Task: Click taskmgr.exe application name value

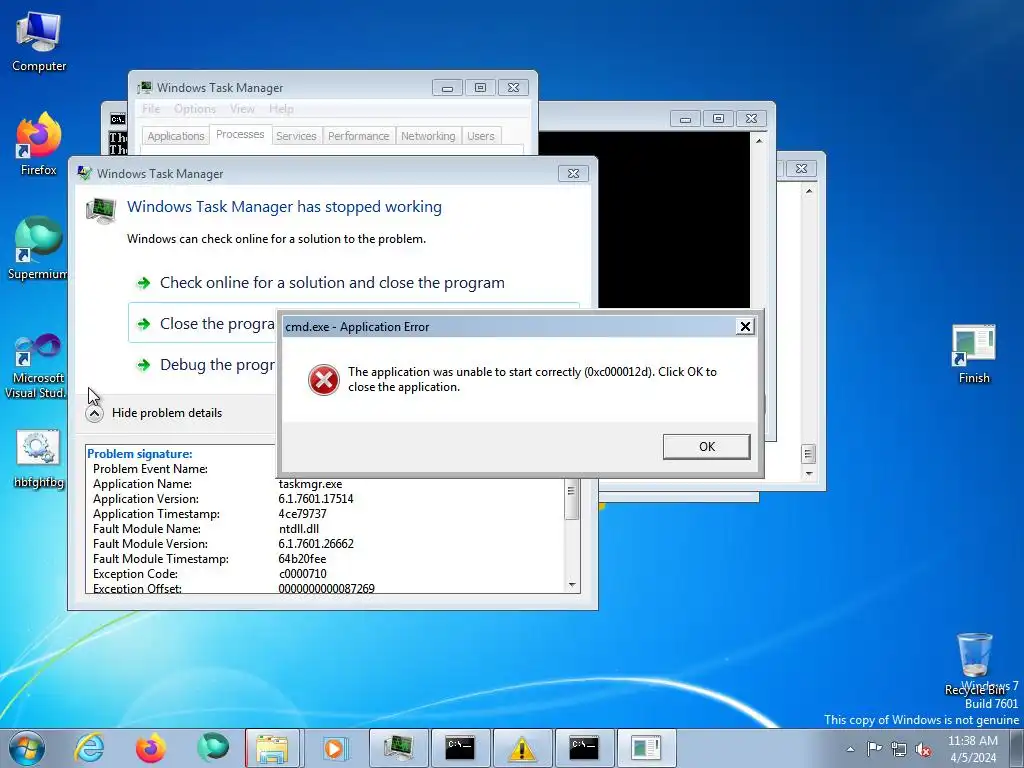Action: tap(310, 484)
